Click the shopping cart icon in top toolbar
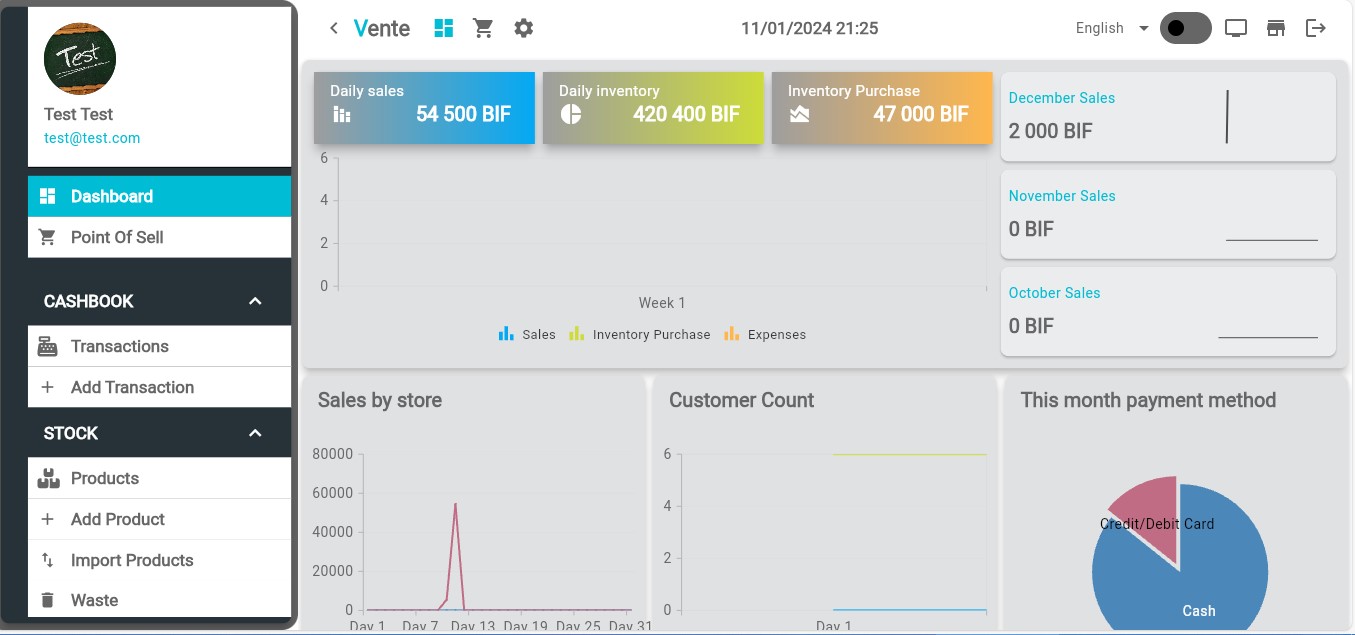Screen dimensions: 1355x635 (x=483, y=28)
